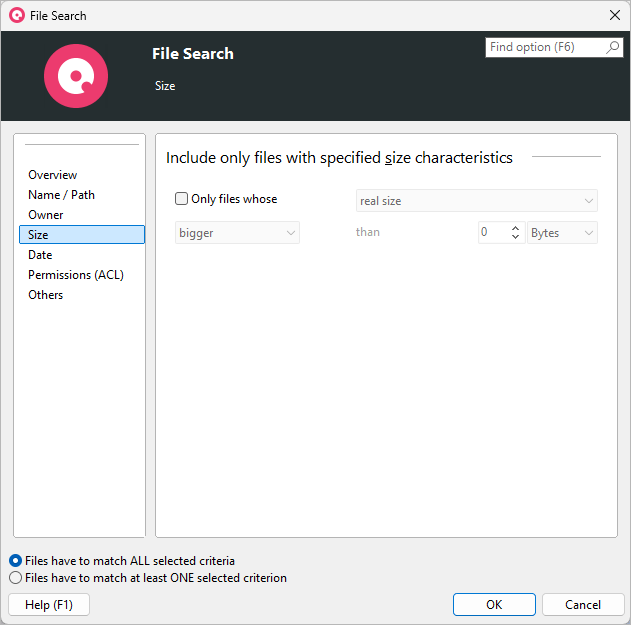Open Permissions (ACL) settings
This screenshot has height=625, width=631.
tap(75, 275)
